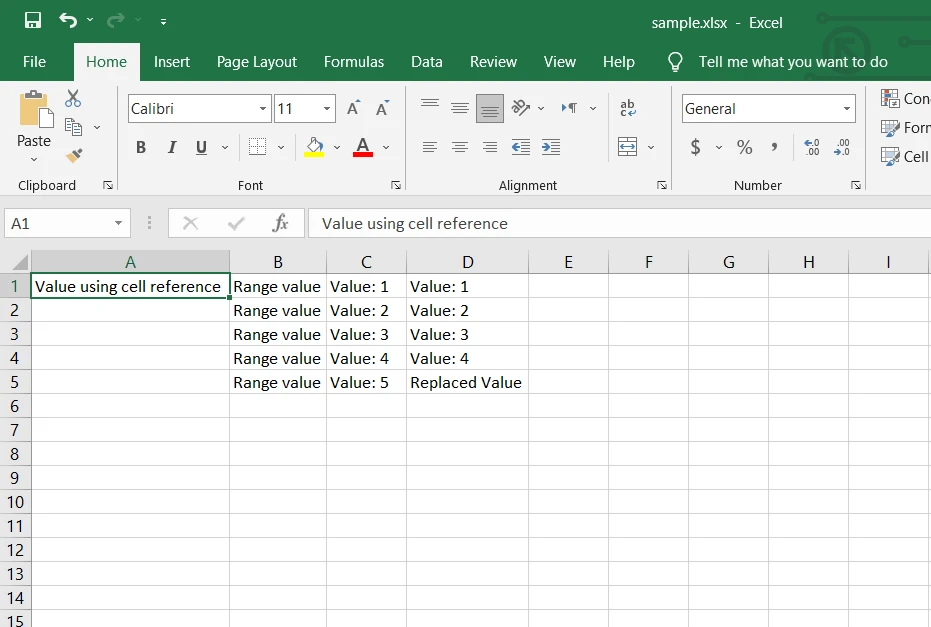Screen dimensions: 931x627
Task: Click the Percent Style icon
Action: pos(744,147)
